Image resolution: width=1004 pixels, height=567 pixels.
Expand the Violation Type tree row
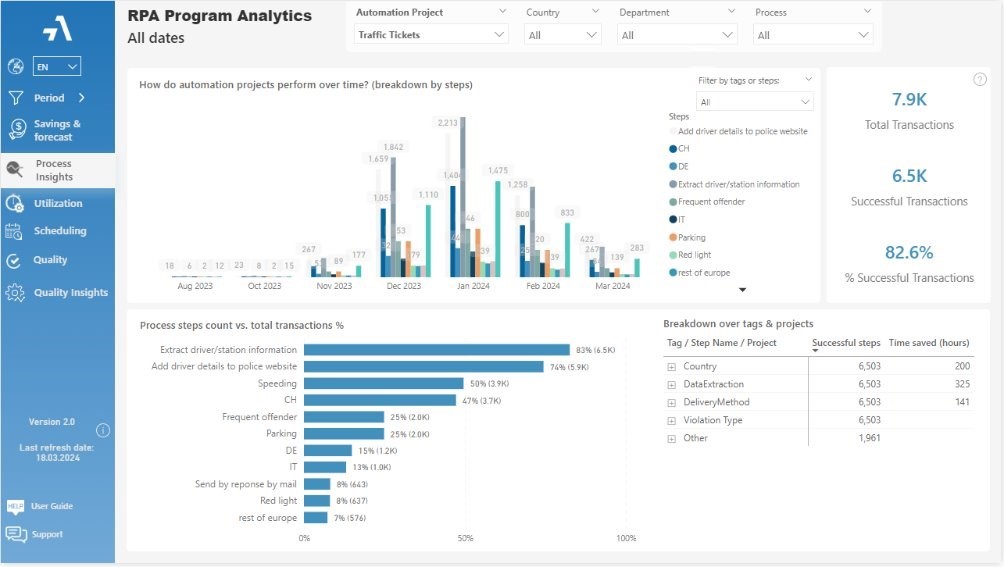click(672, 420)
